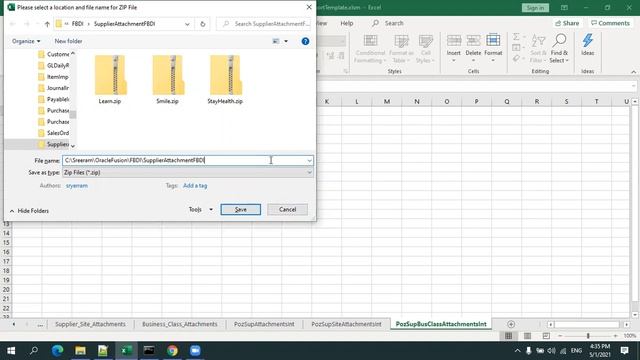Viewport: 640px width, 360px height.
Task: Open File Explorer from the taskbar
Action: point(80,351)
